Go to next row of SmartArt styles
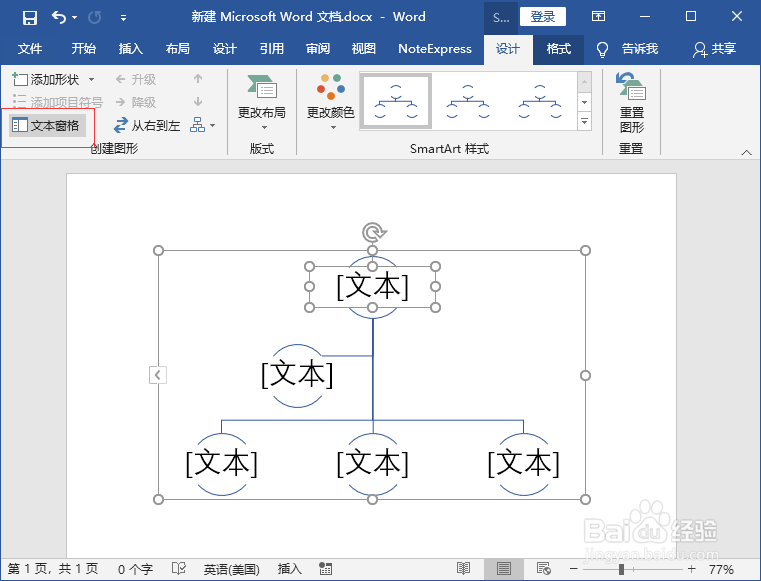 pyautogui.click(x=584, y=102)
